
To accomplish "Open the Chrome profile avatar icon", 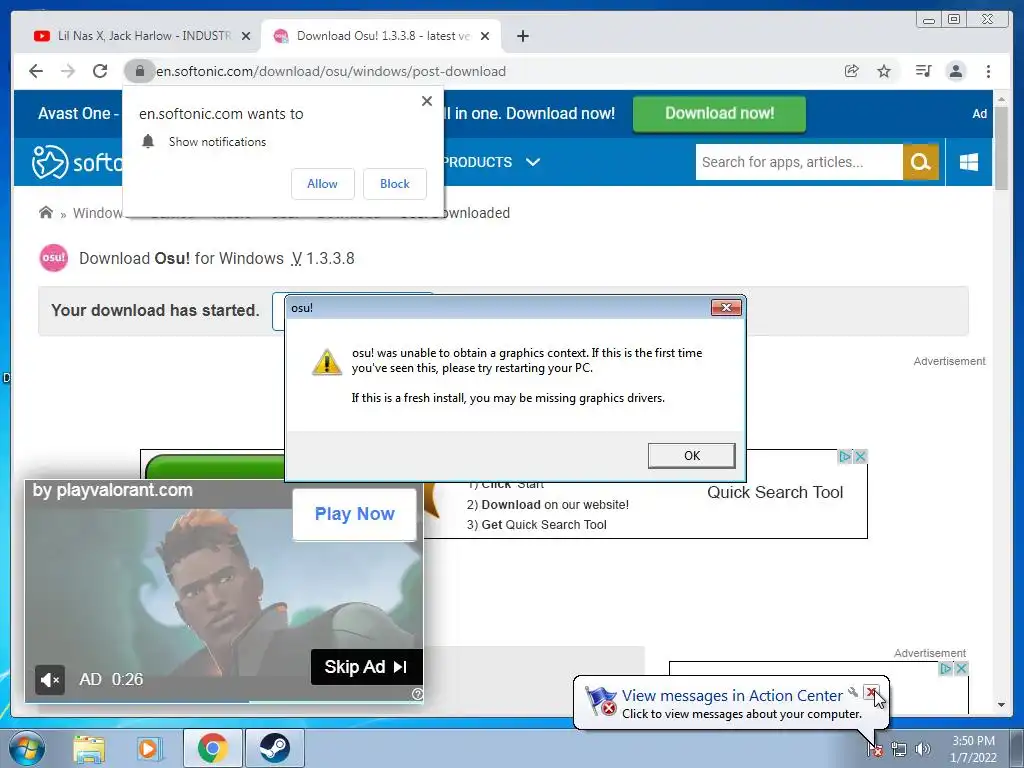I will pyautogui.click(x=955, y=71).
